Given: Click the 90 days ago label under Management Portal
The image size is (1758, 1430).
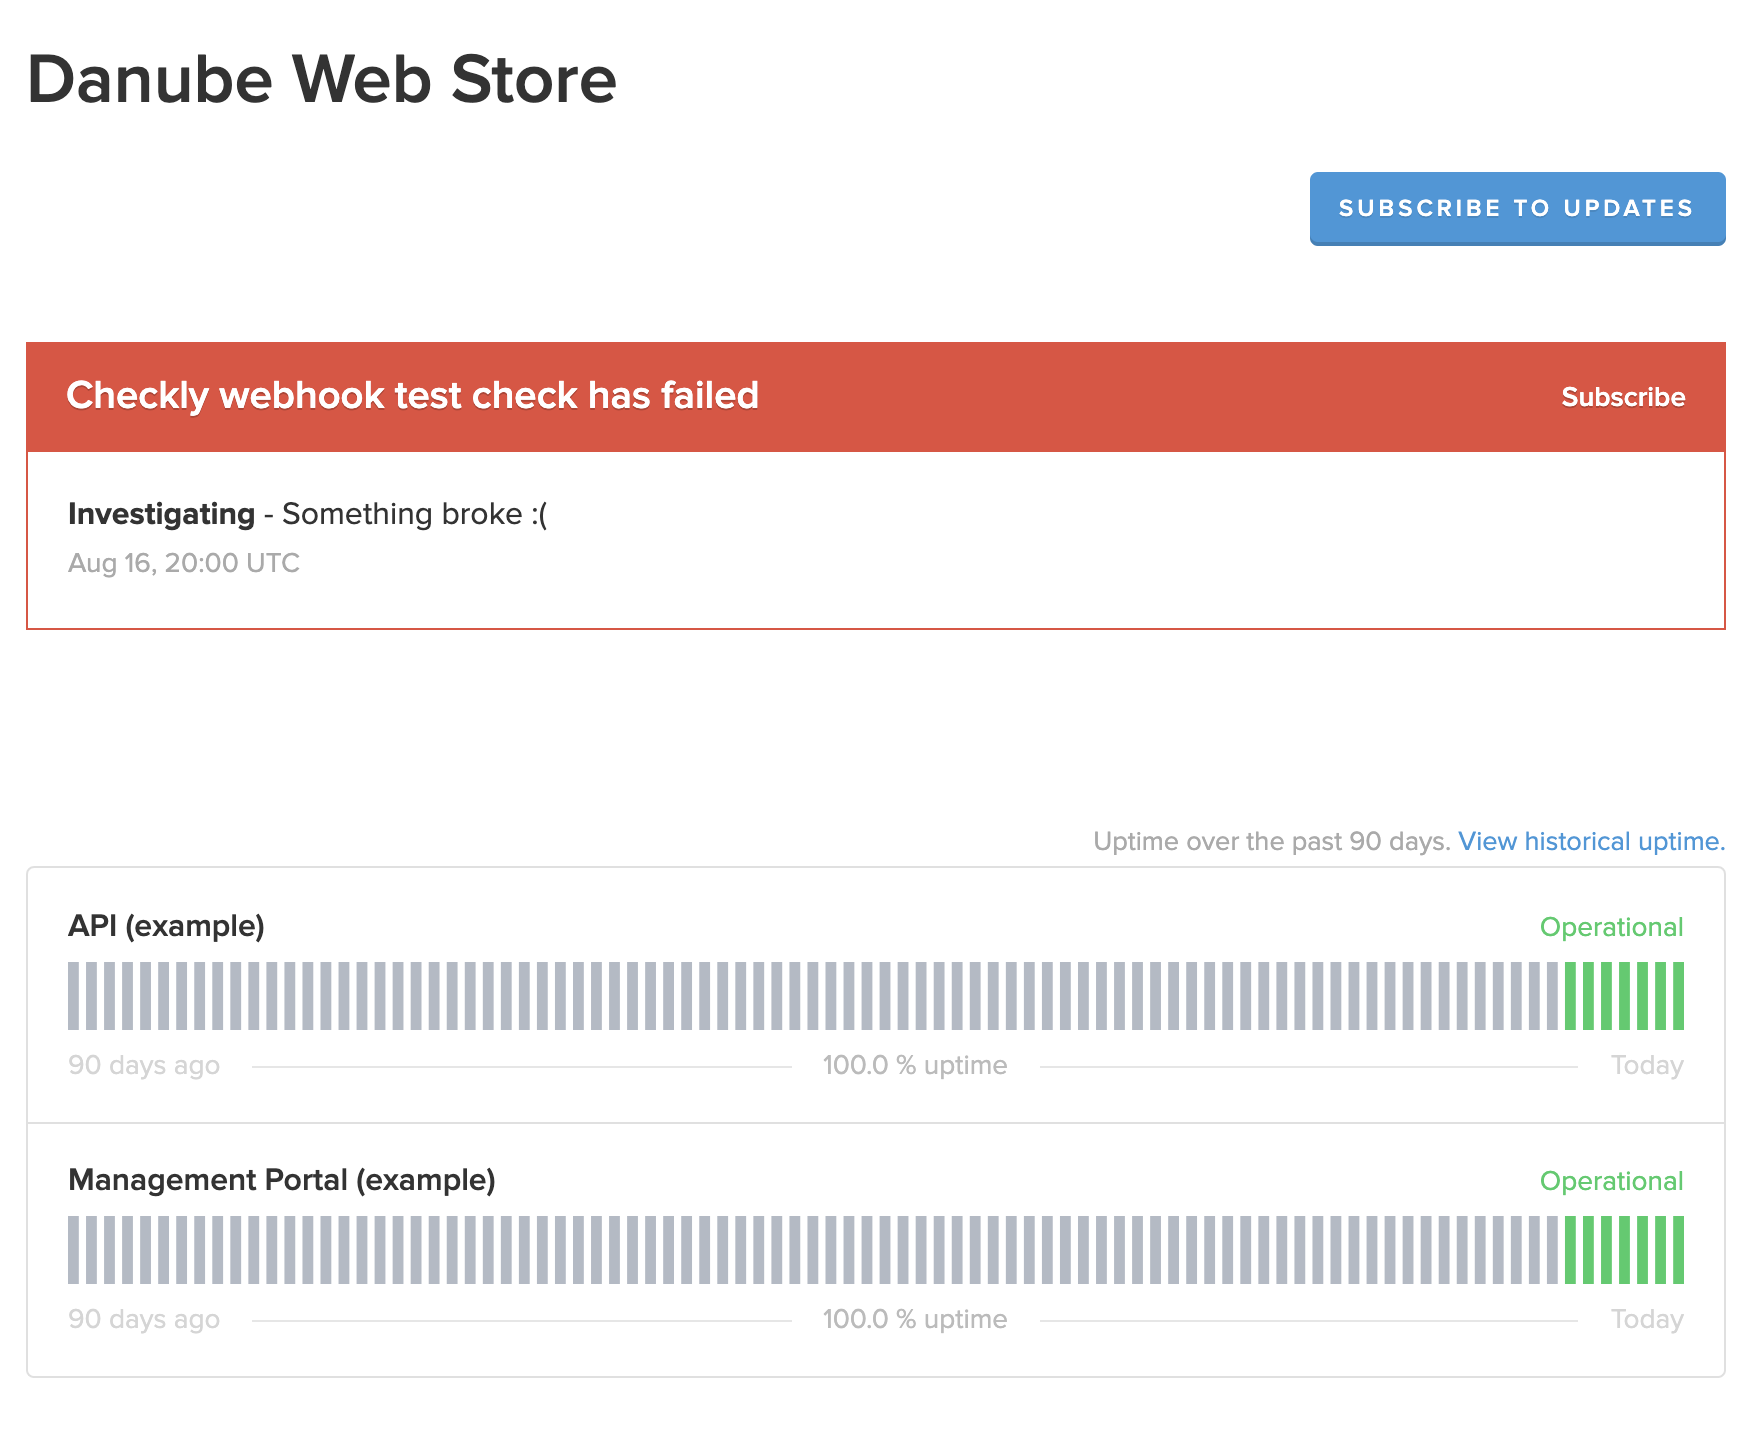Looking at the screenshot, I should coord(144,1319).
